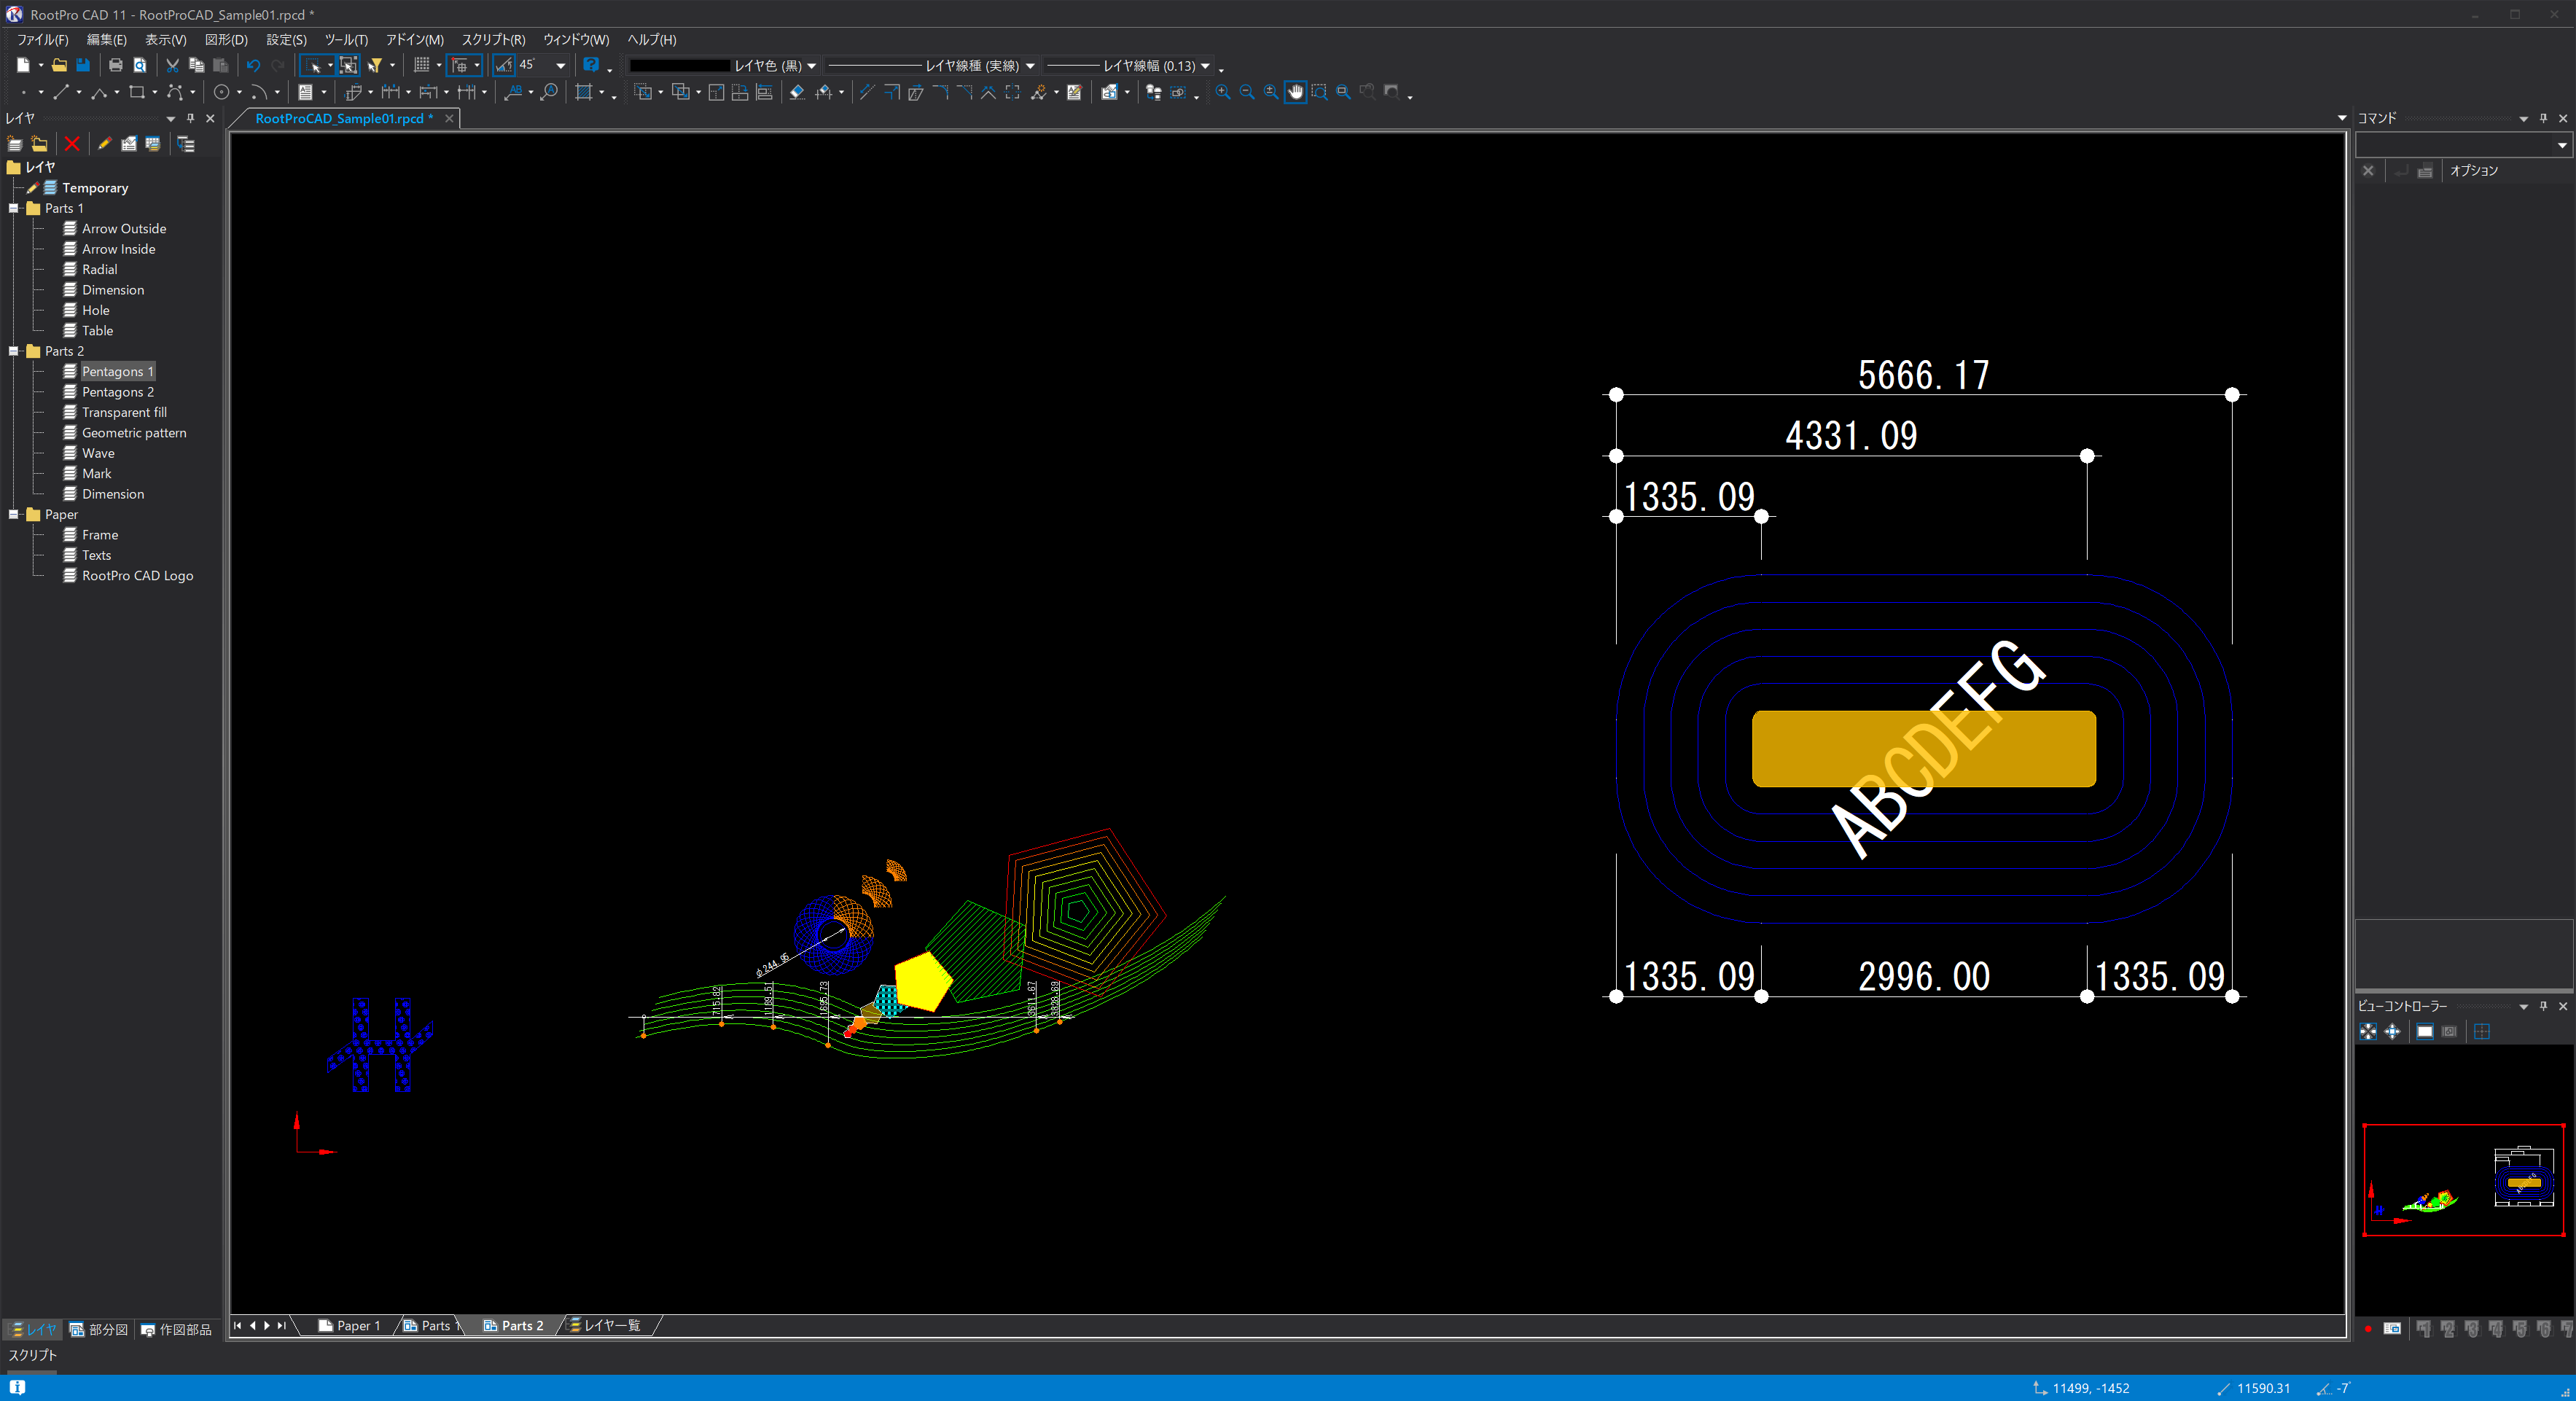The width and height of the screenshot is (2576, 1401).
Task: Create a new layer in the layer panel
Action: (14, 144)
